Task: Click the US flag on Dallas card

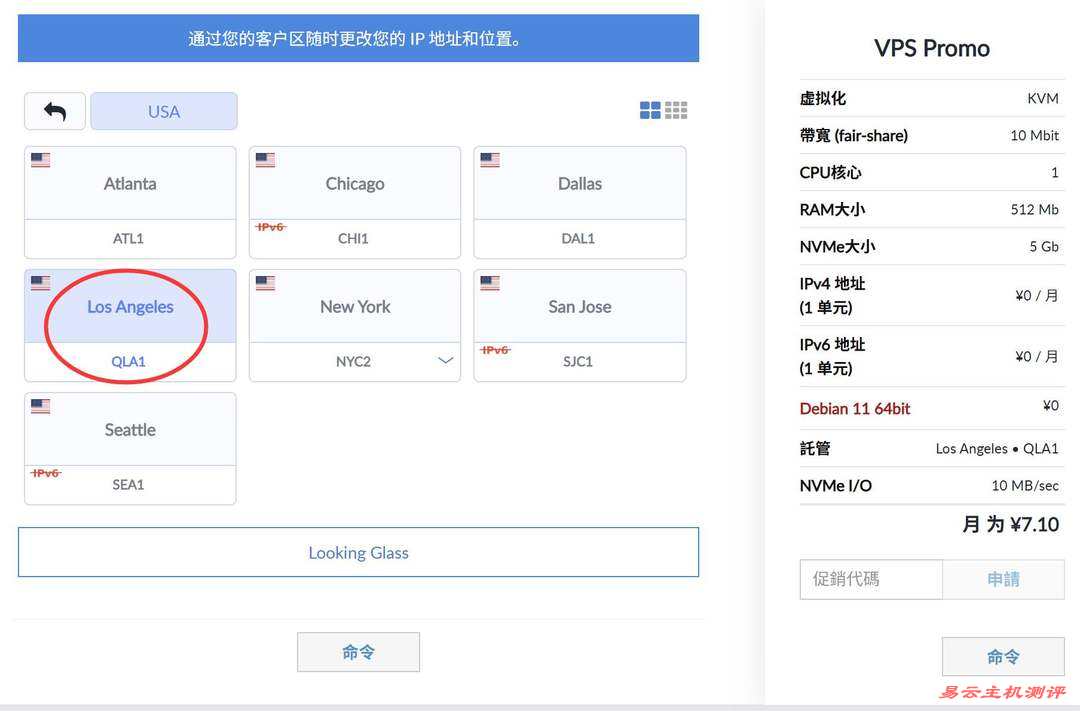Action: [x=490, y=160]
